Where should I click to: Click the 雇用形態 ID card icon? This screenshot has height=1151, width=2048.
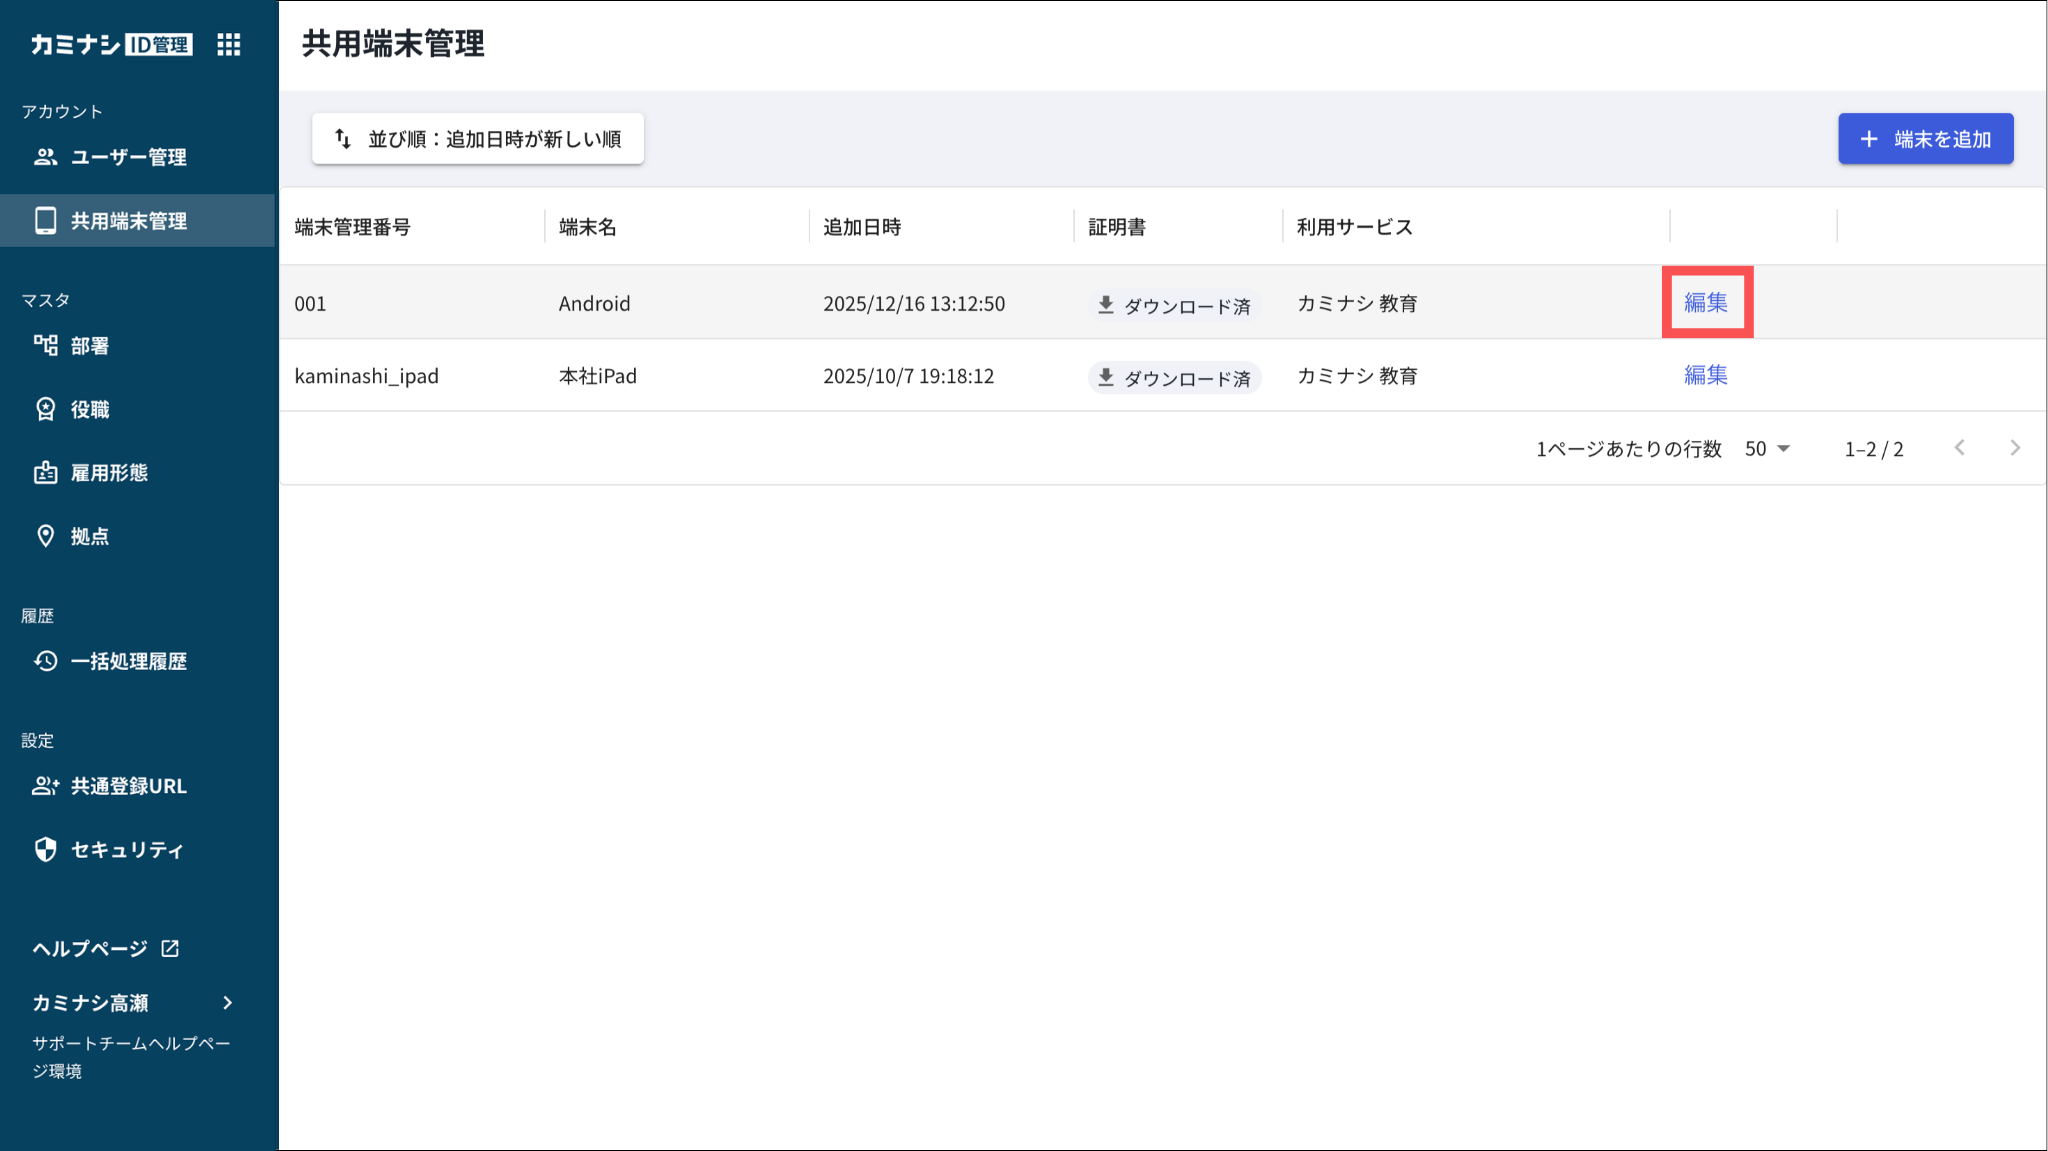pos(45,473)
